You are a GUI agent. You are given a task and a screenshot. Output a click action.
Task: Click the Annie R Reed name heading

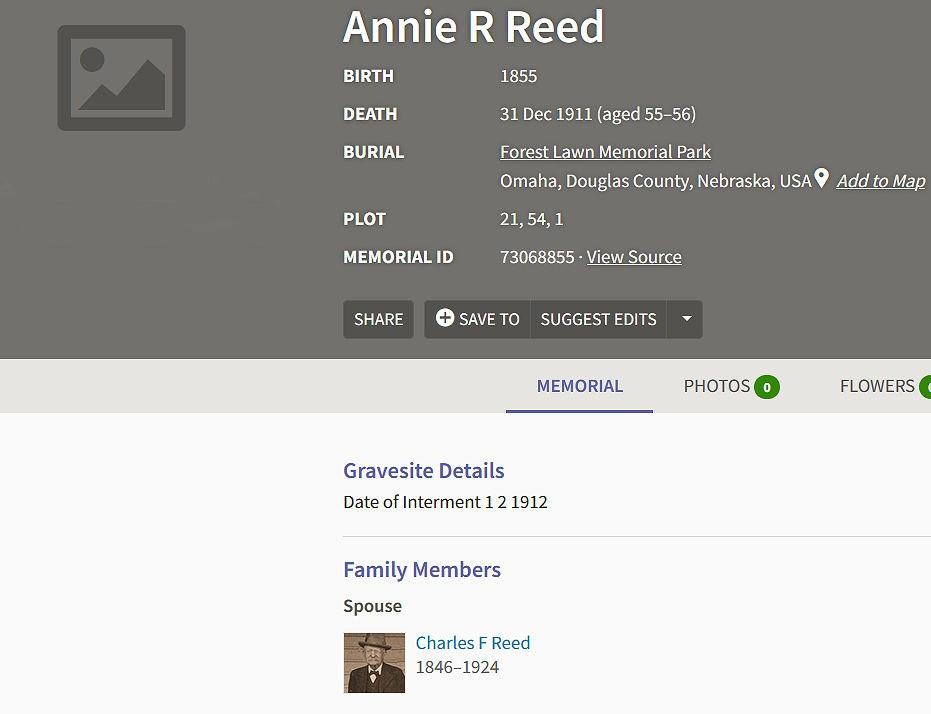[x=473, y=27]
